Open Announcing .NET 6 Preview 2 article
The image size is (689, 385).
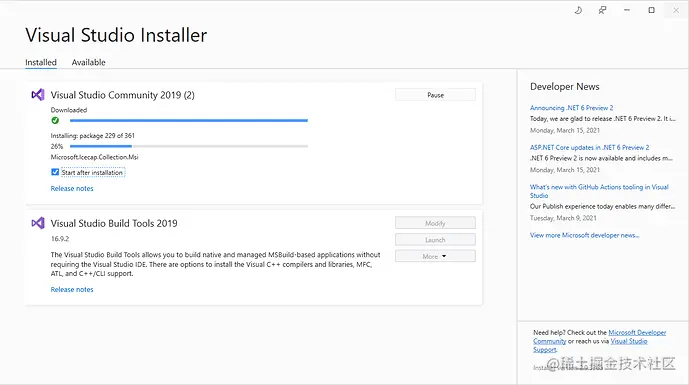571,108
